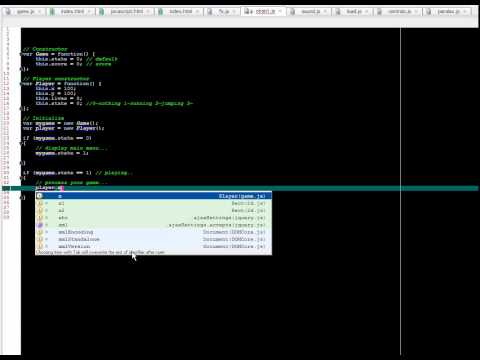
Task: Choose the xmlVersion Document suggestion
Action: 154,246
